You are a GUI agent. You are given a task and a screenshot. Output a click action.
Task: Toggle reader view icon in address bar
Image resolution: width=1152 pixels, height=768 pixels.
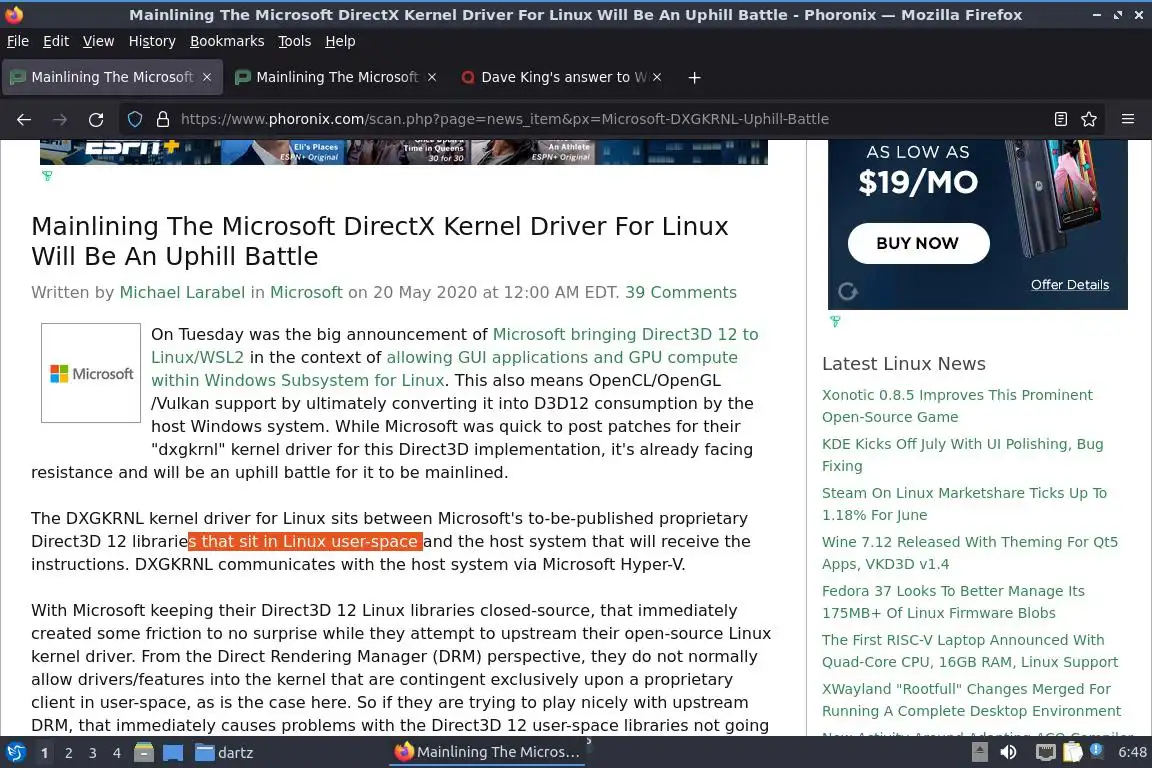pyautogui.click(x=1060, y=119)
